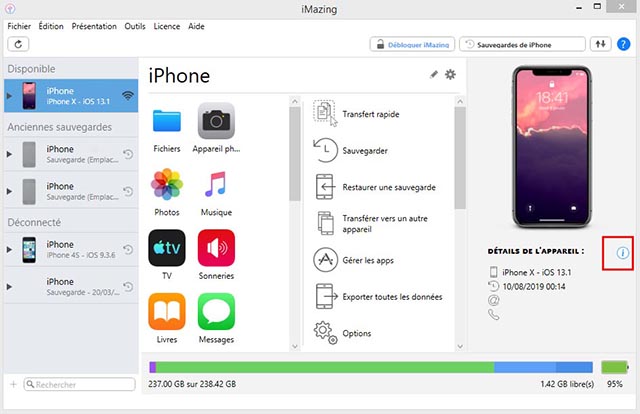
Task: Click the iPhone X lock screen preview image
Action: pyautogui.click(x=552, y=147)
